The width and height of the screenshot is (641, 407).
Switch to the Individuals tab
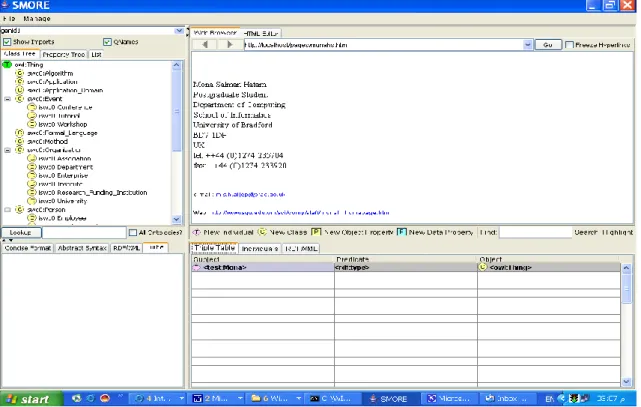click(260, 248)
